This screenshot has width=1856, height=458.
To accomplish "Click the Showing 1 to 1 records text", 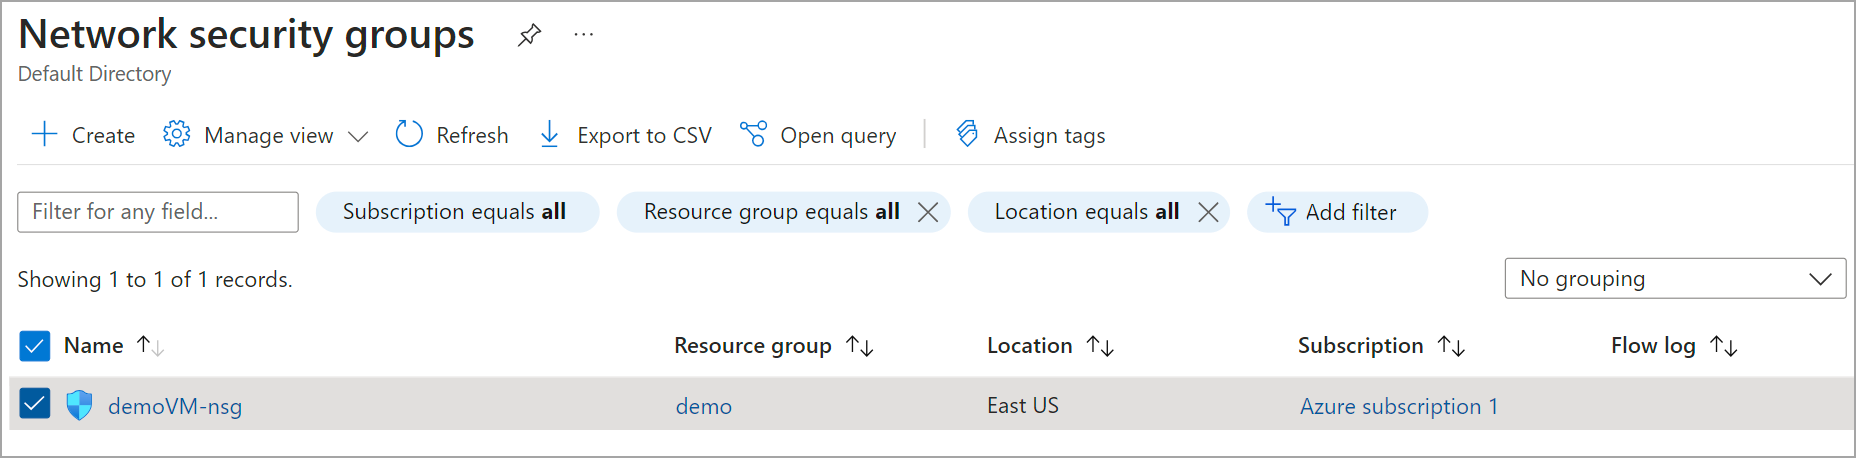I will point(155,280).
